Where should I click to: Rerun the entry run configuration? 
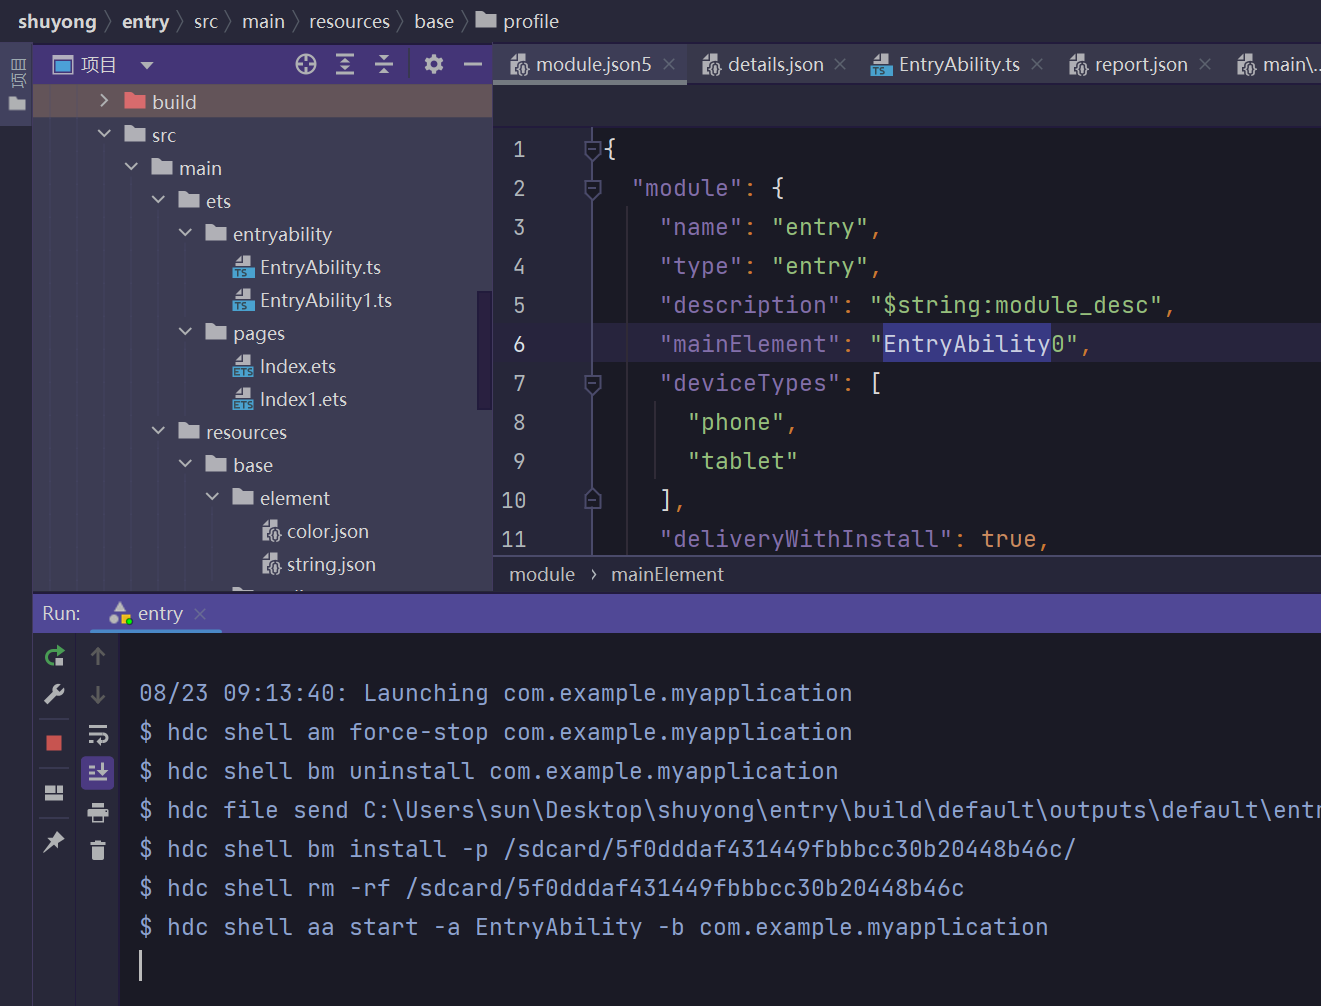click(54, 656)
